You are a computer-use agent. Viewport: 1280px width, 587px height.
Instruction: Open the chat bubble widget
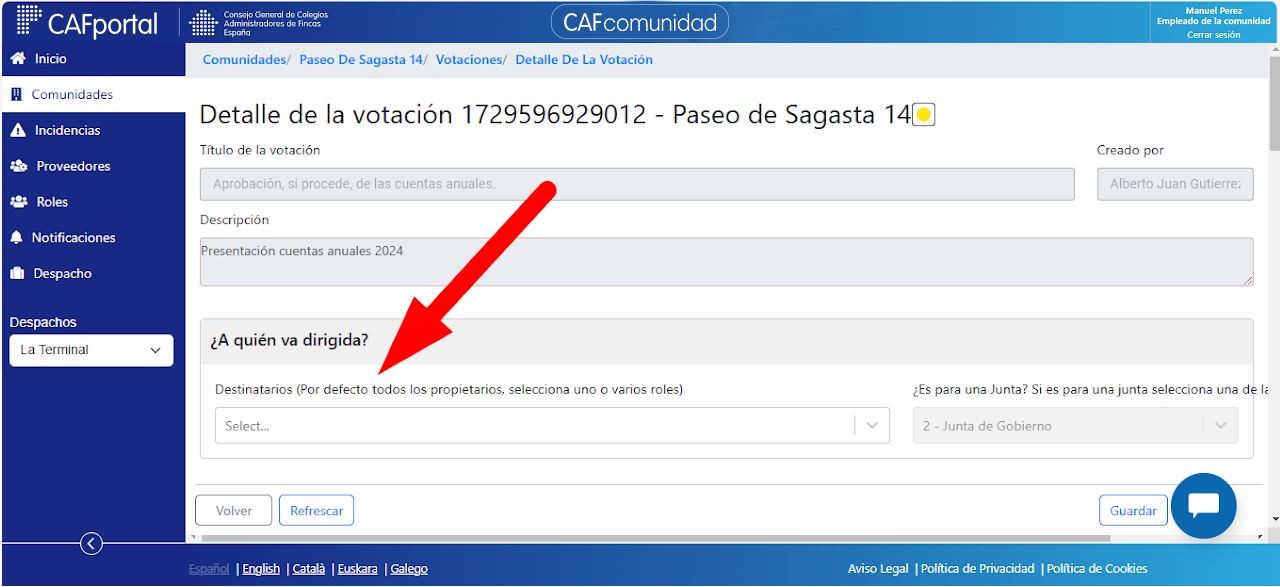click(1204, 506)
